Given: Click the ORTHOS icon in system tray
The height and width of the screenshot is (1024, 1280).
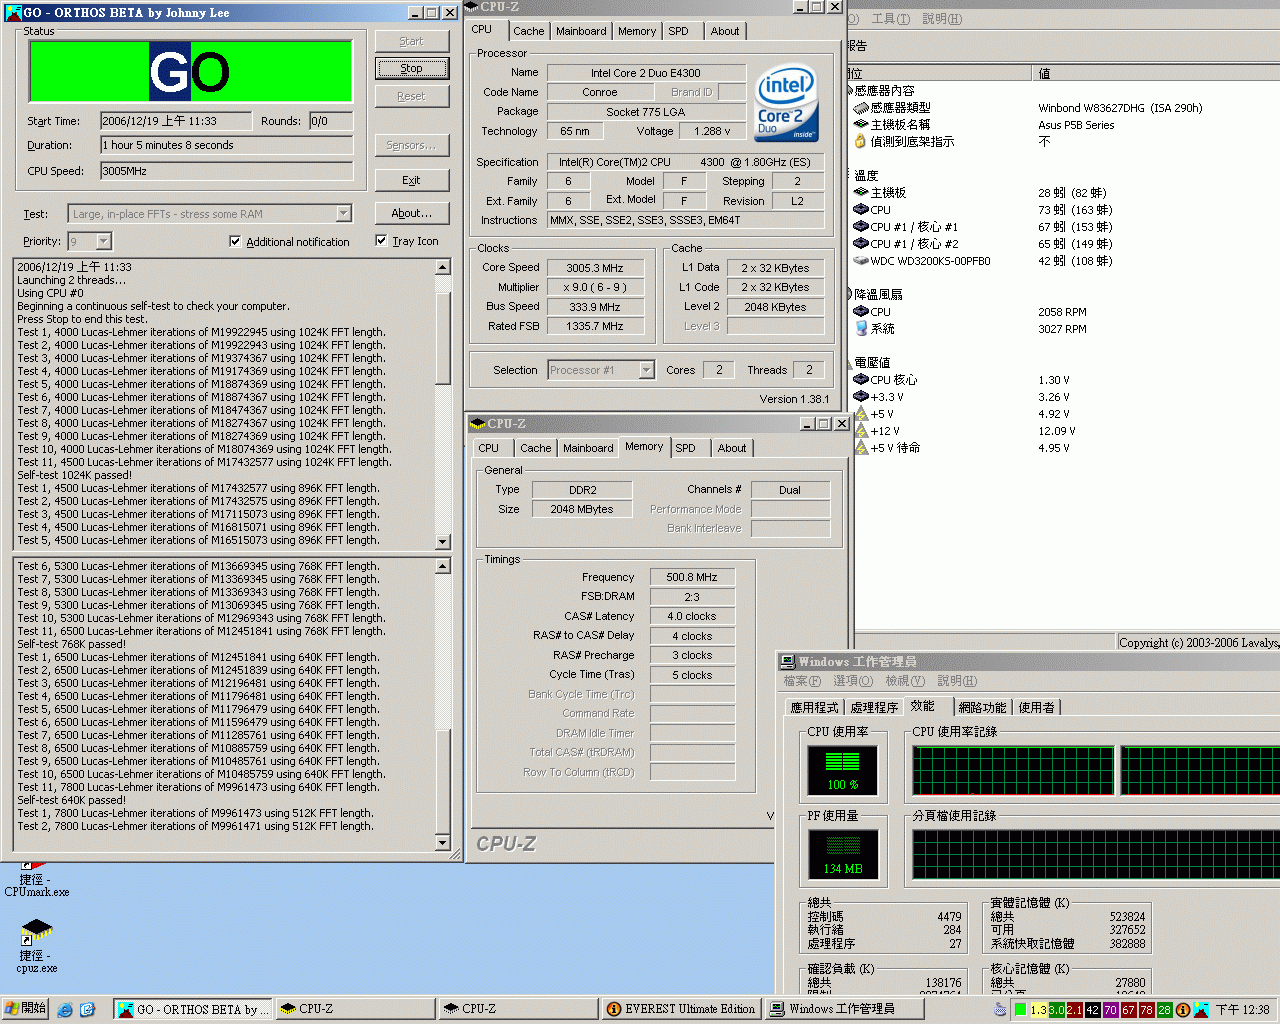Looking at the screenshot, I should (x=1201, y=1010).
